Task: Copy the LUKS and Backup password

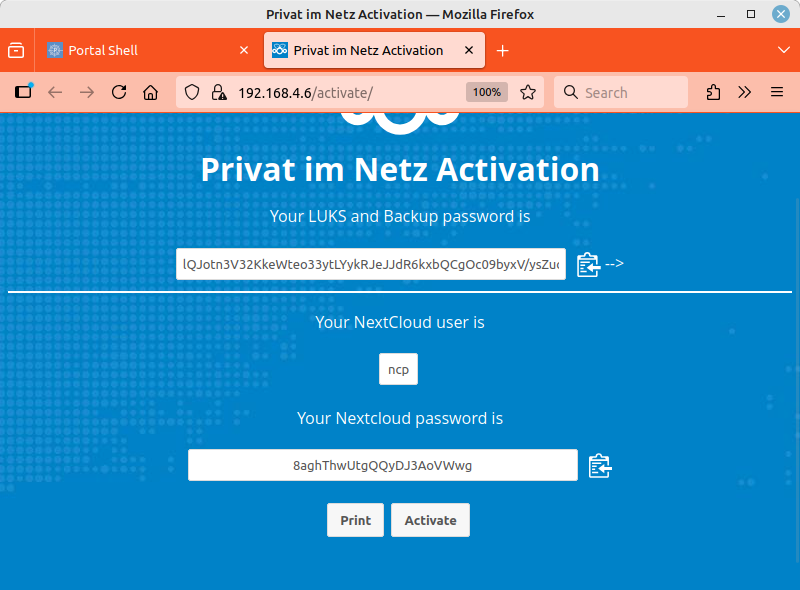Action: coord(588,265)
